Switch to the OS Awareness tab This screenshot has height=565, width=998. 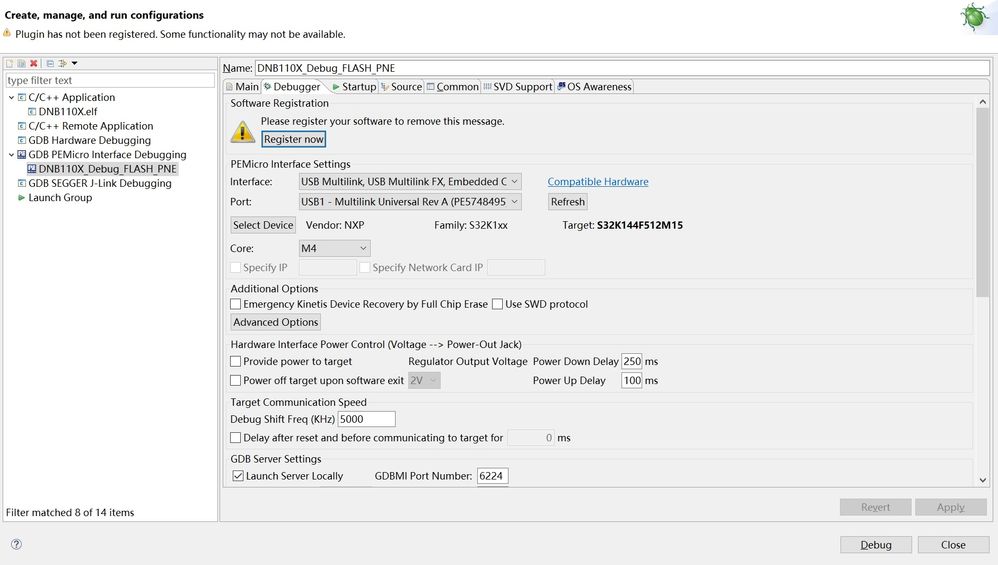(x=594, y=87)
